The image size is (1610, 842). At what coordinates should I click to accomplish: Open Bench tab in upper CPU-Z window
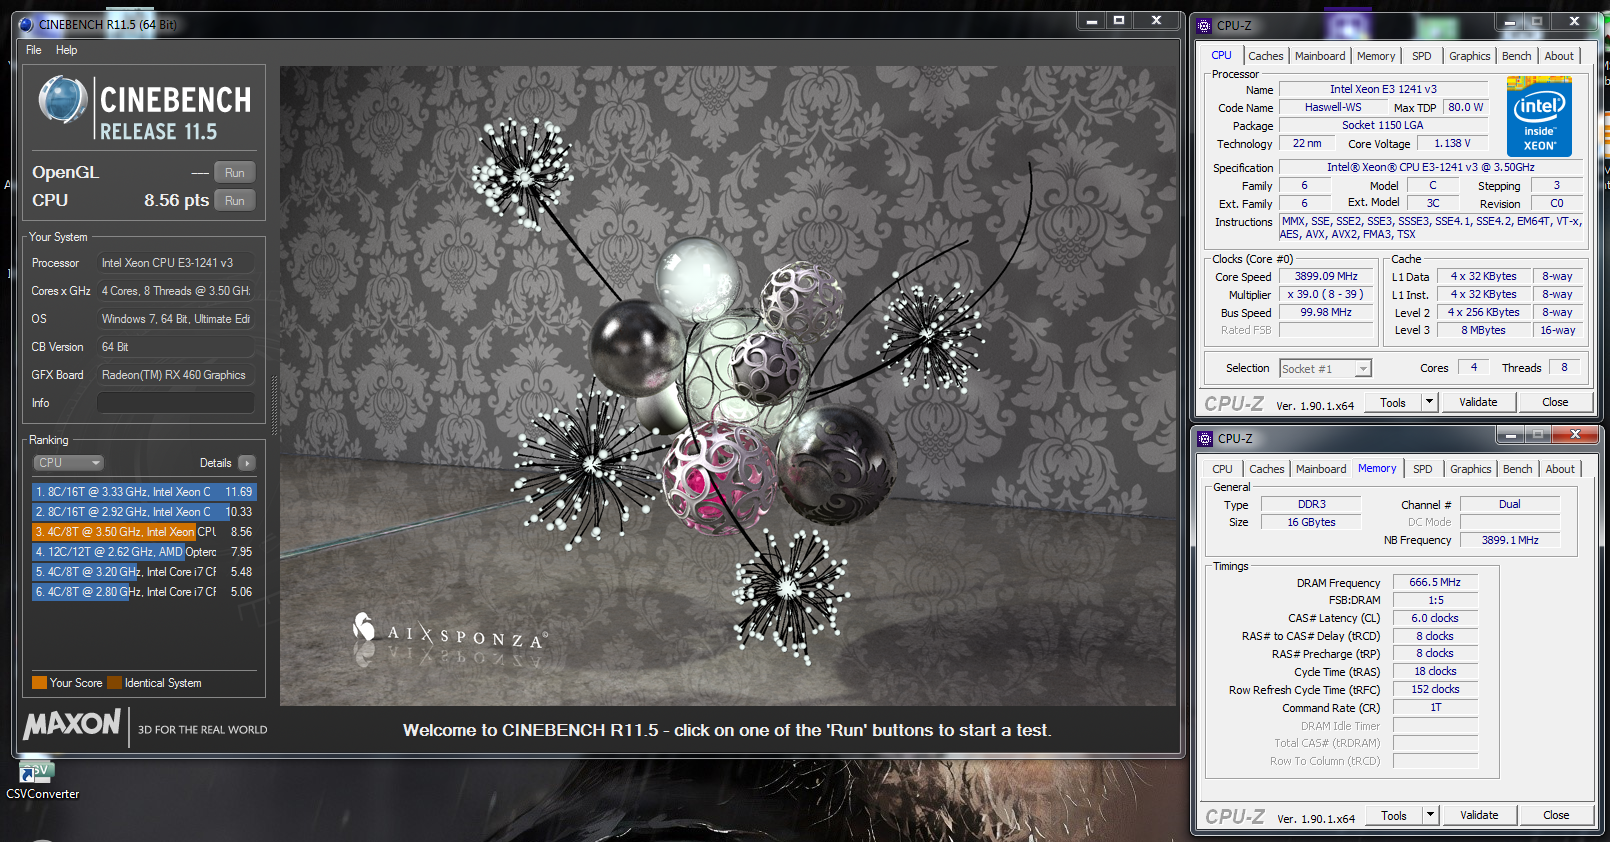[x=1517, y=56]
